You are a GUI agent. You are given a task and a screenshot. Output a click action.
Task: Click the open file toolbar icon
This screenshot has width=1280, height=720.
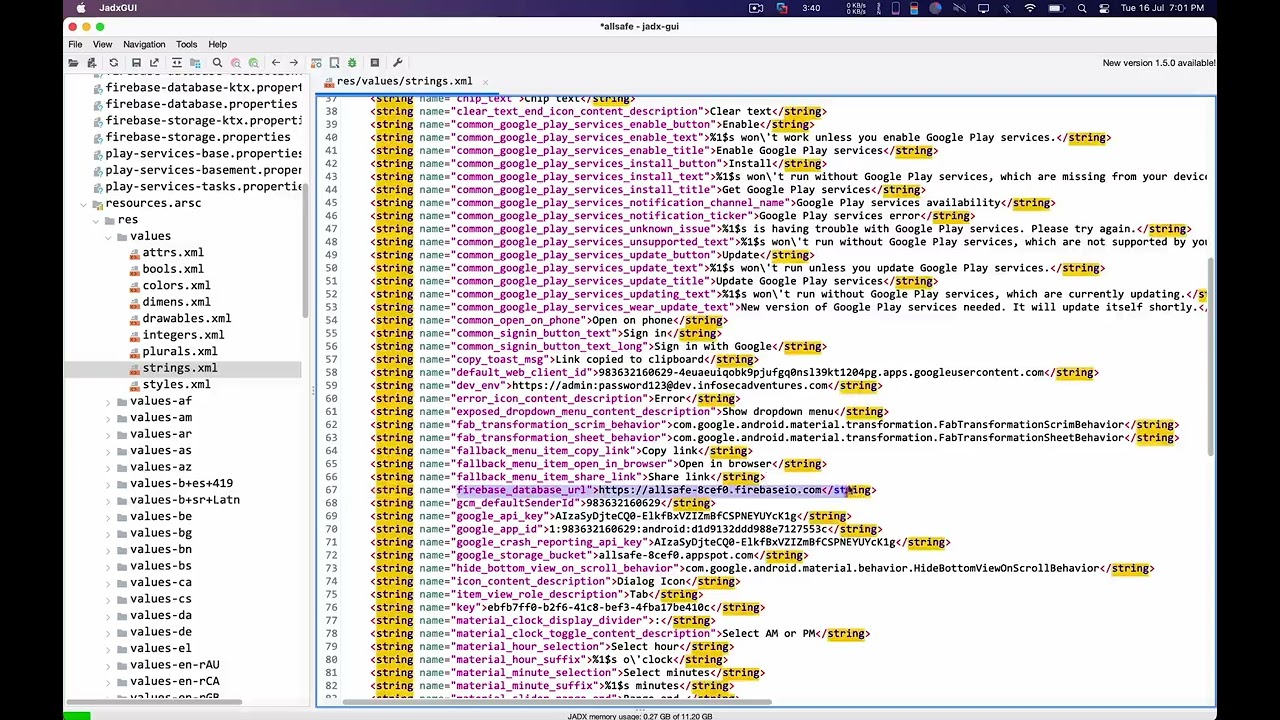(x=74, y=63)
